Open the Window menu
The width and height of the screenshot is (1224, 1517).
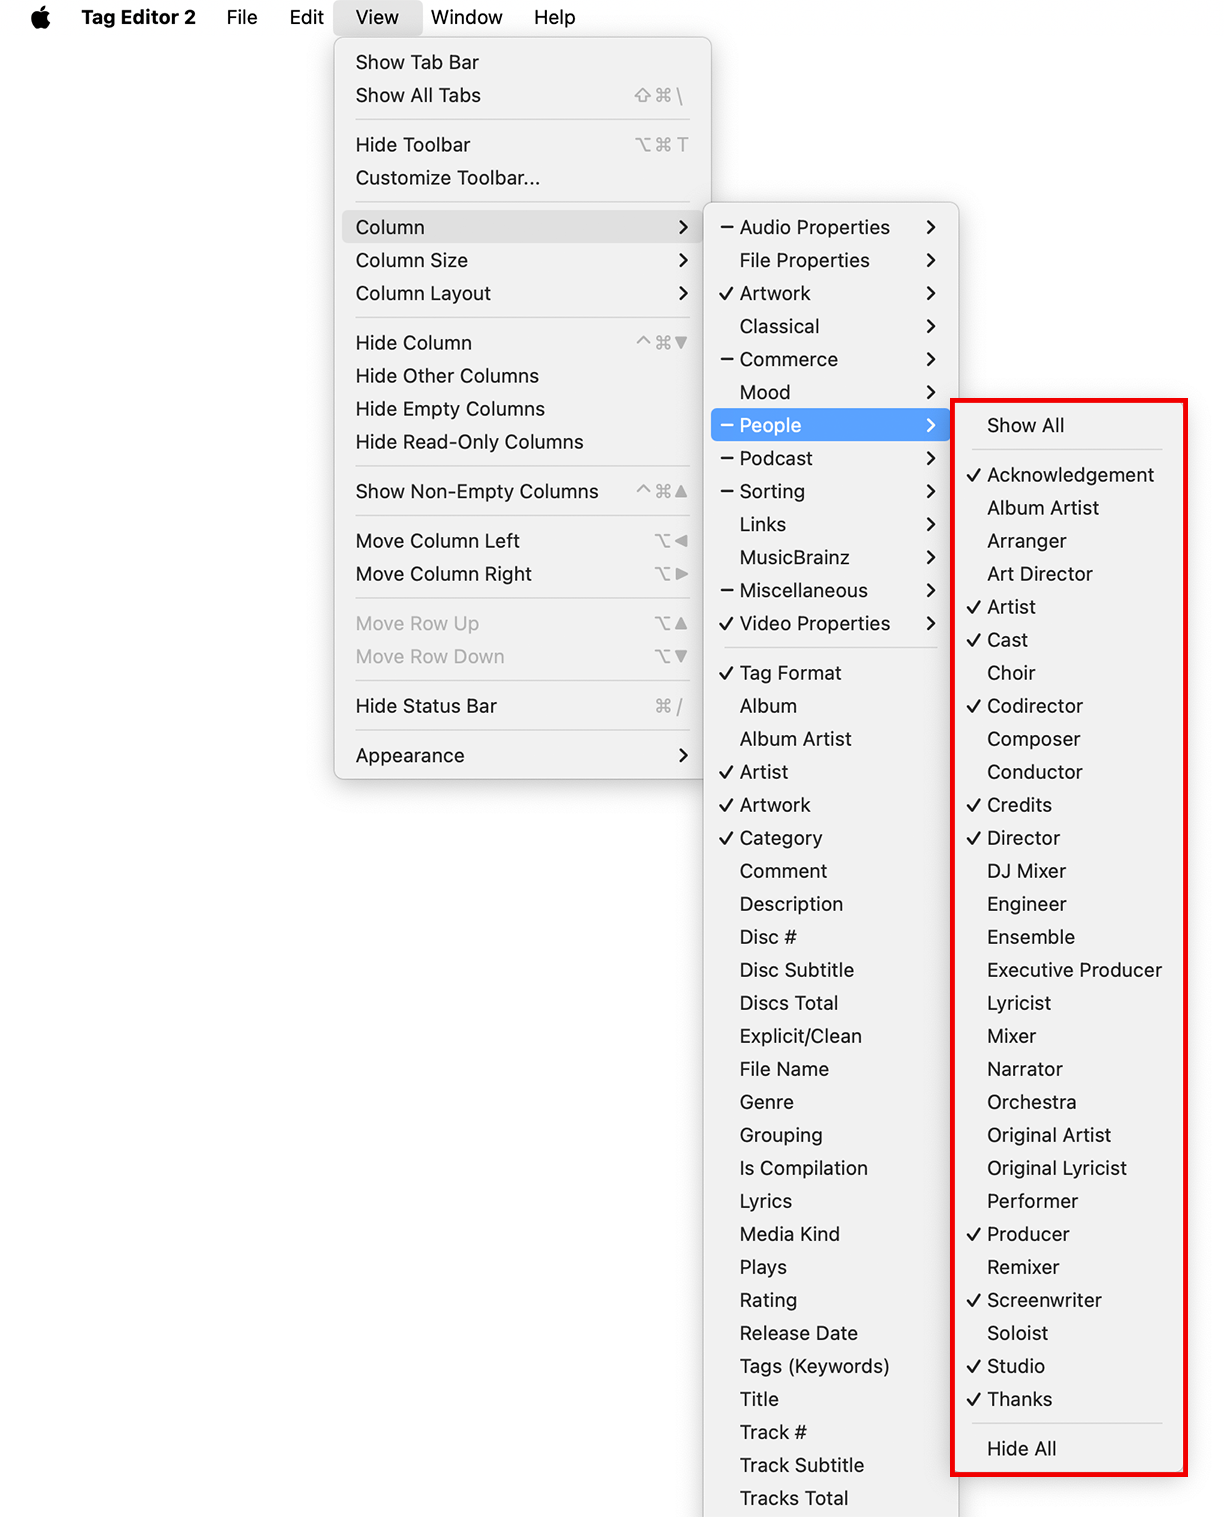(466, 17)
